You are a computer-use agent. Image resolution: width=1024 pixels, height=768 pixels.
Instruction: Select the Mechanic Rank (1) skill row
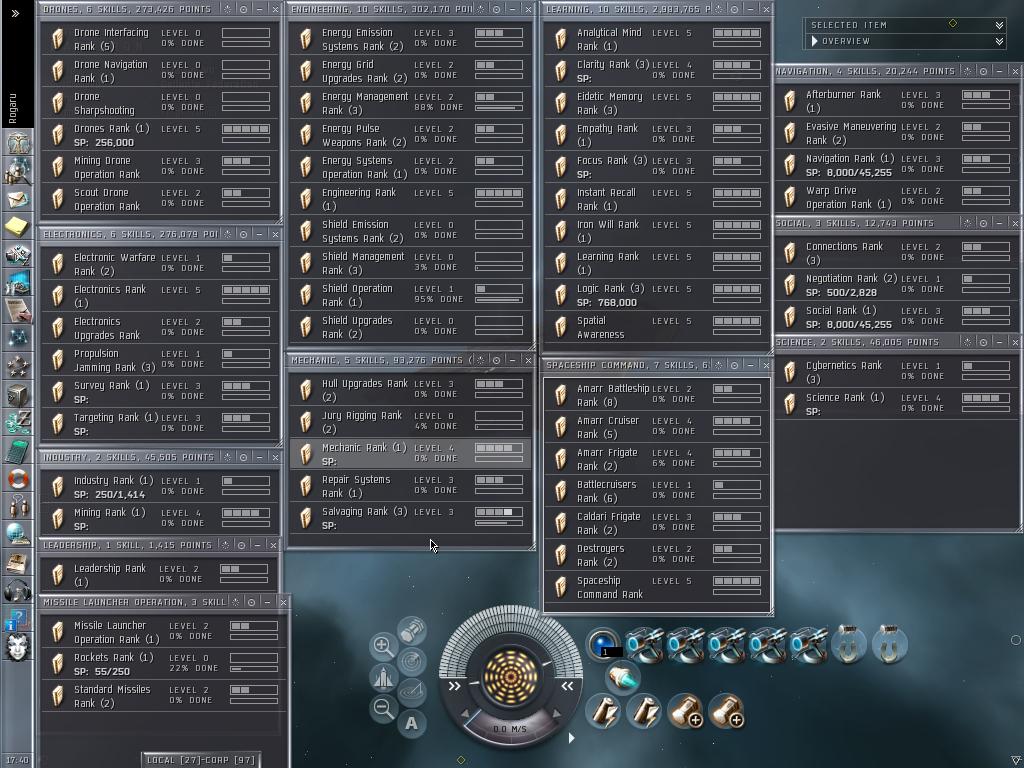point(409,454)
